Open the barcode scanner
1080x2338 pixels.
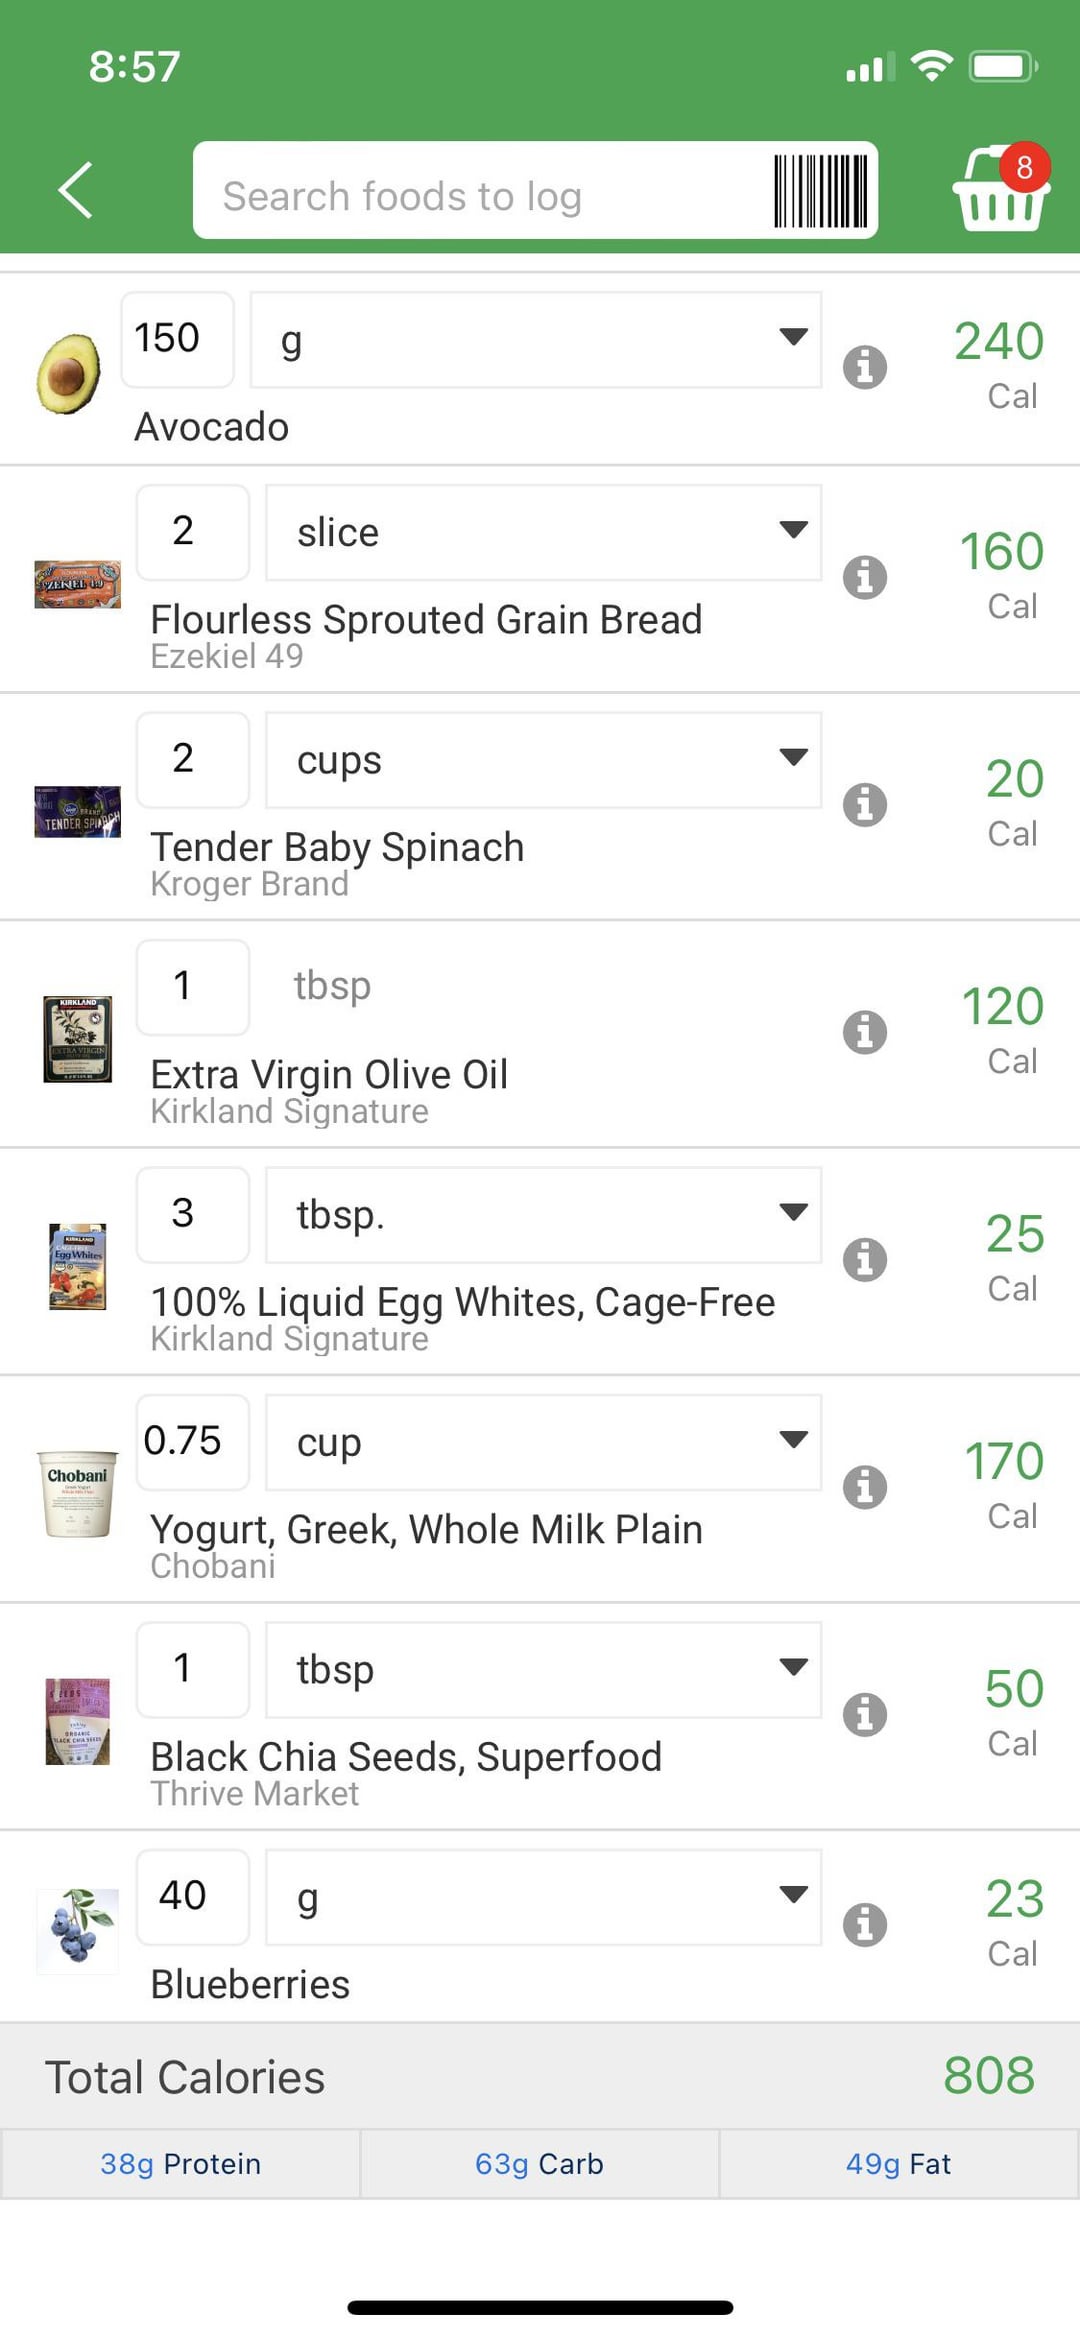coord(821,191)
